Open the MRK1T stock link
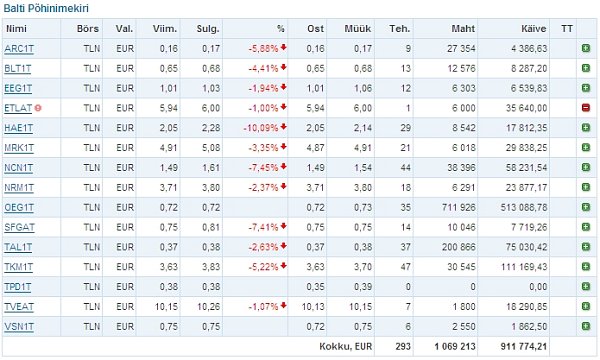 [x=19, y=148]
